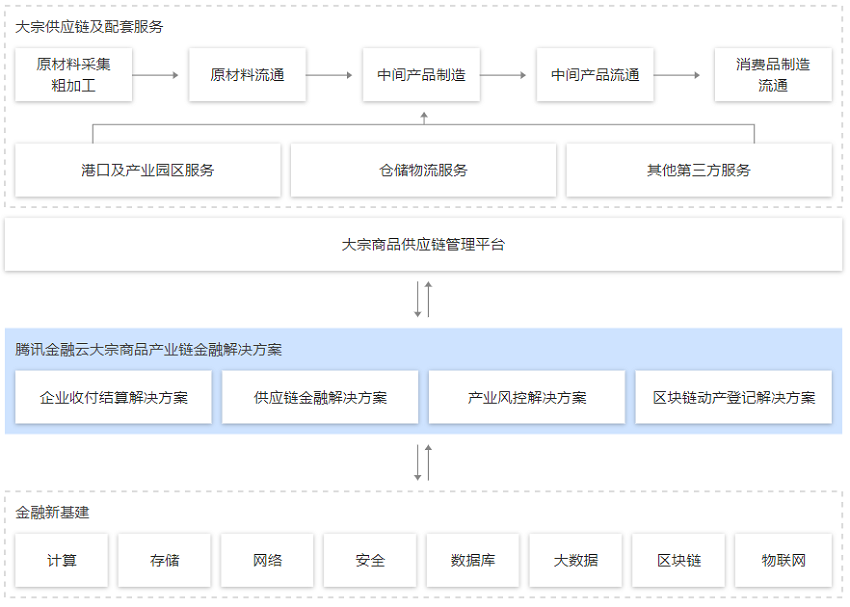The height and width of the screenshot is (607, 850).
Task: Open 区块链动产登记解决方案
Action: (x=734, y=398)
